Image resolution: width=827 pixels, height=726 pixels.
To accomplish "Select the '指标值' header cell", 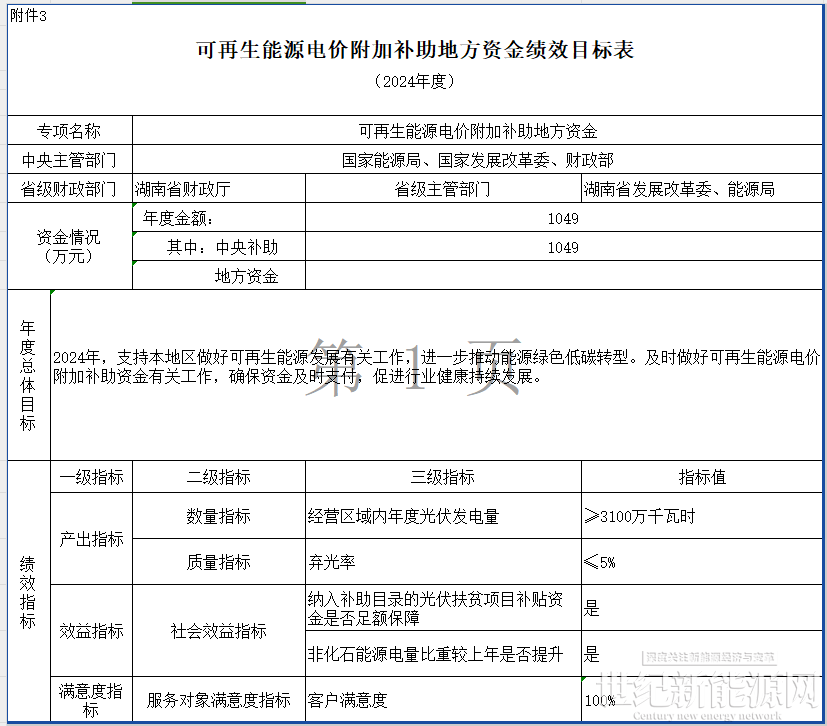I will click(702, 477).
